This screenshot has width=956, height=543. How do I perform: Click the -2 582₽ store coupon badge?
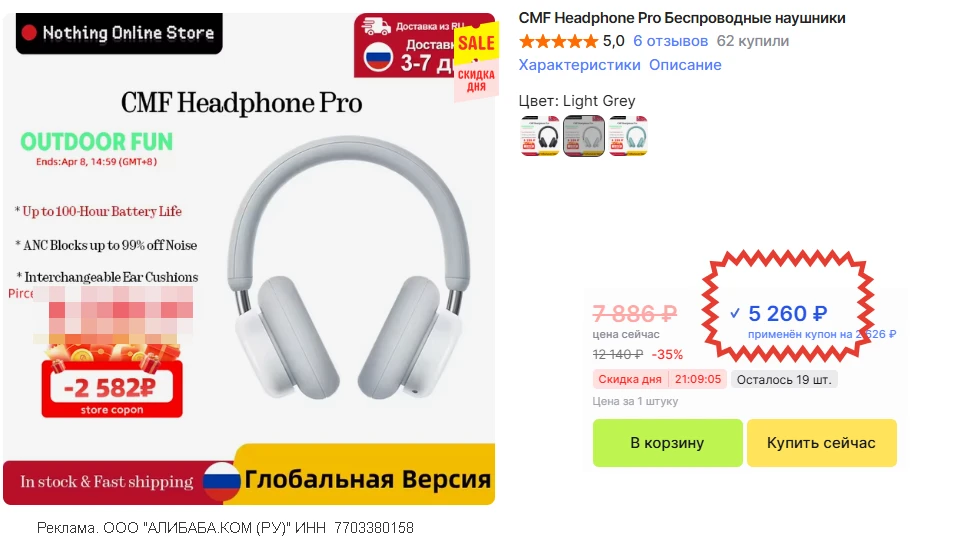112,389
